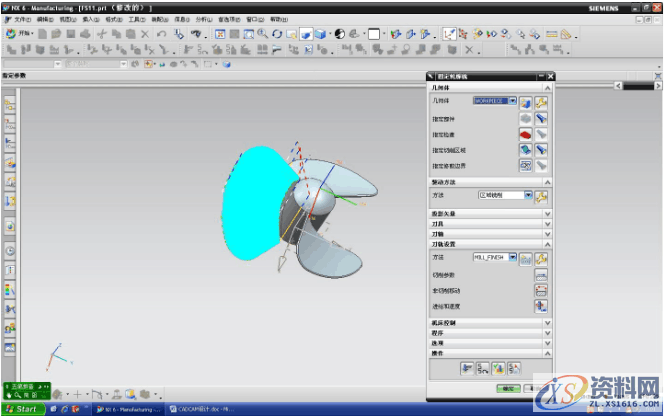Viewport: 667px width, 417px height.
Task: Open the 几何体 WORKPIECE dropdown
Action: pos(513,101)
